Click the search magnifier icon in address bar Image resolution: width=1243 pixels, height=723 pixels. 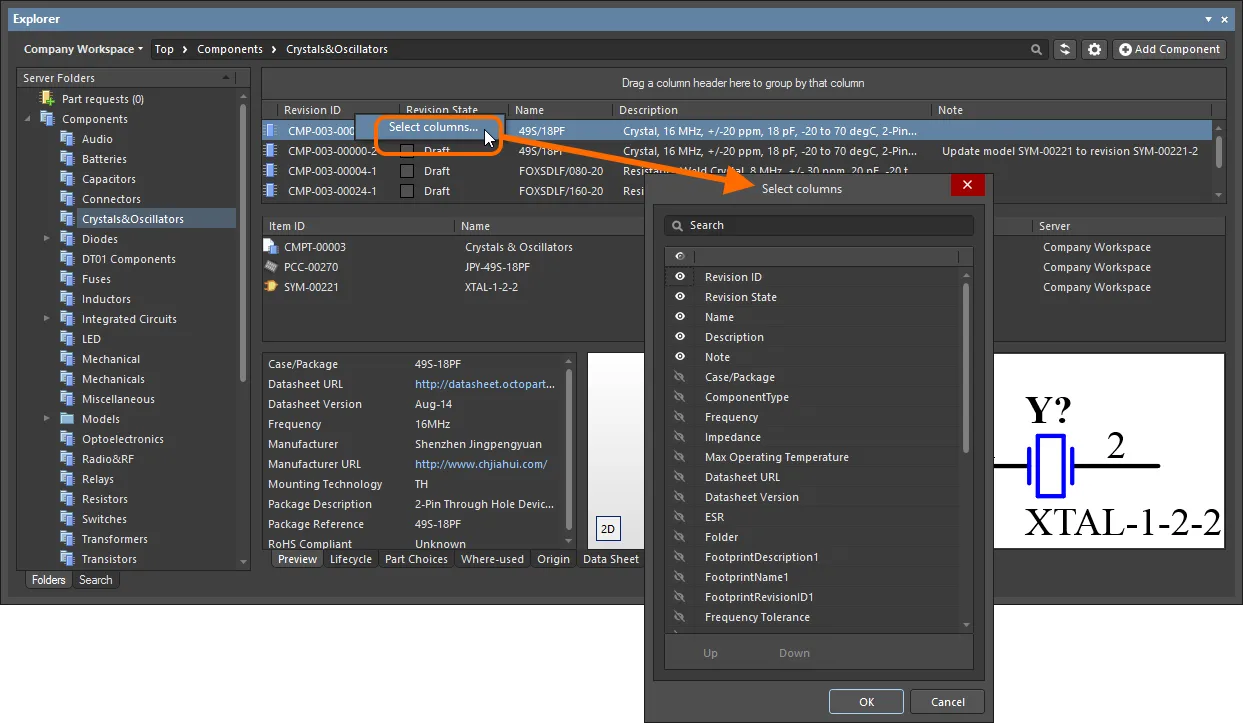pyautogui.click(x=1036, y=49)
